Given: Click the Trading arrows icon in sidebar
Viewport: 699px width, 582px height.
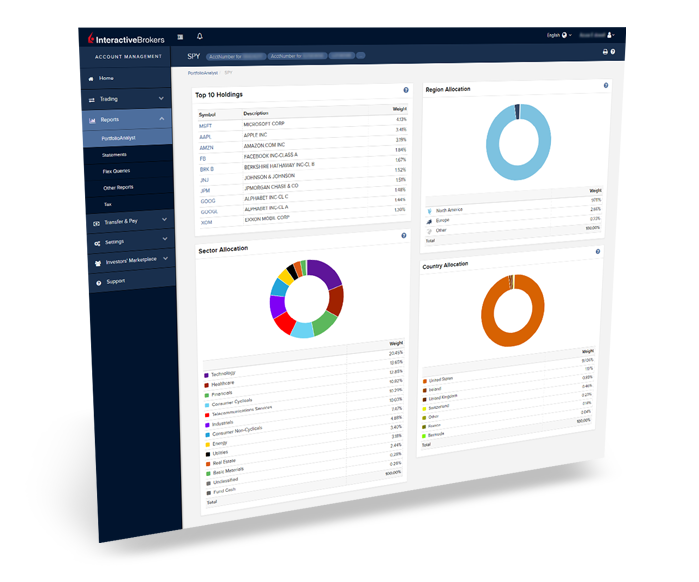Looking at the screenshot, I should pos(91,100).
